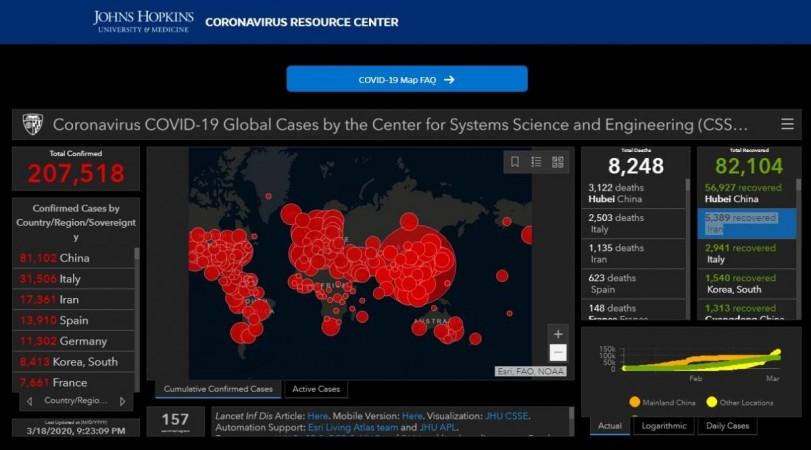Image resolution: width=811 pixels, height=450 pixels.
Task: Click the large red circle over China
Action: (418, 264)
